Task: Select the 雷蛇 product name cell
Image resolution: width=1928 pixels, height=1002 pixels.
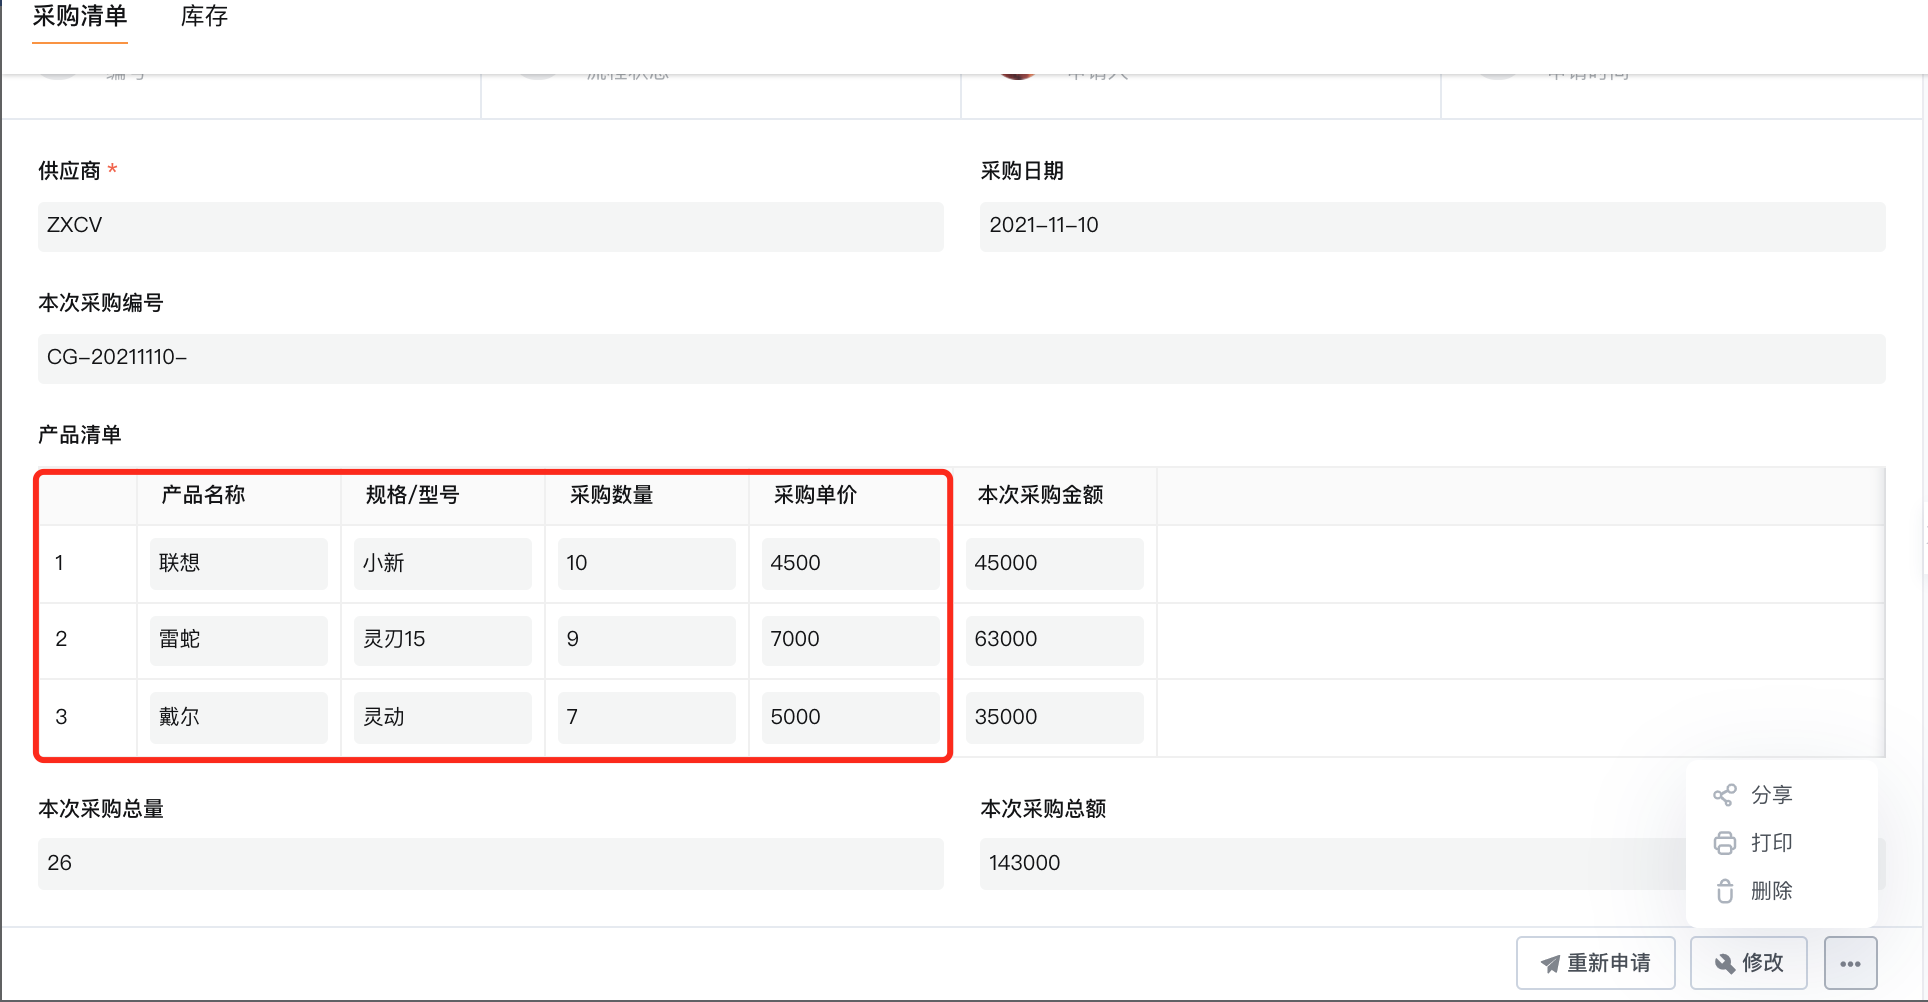Action: [x=238, y=640]
